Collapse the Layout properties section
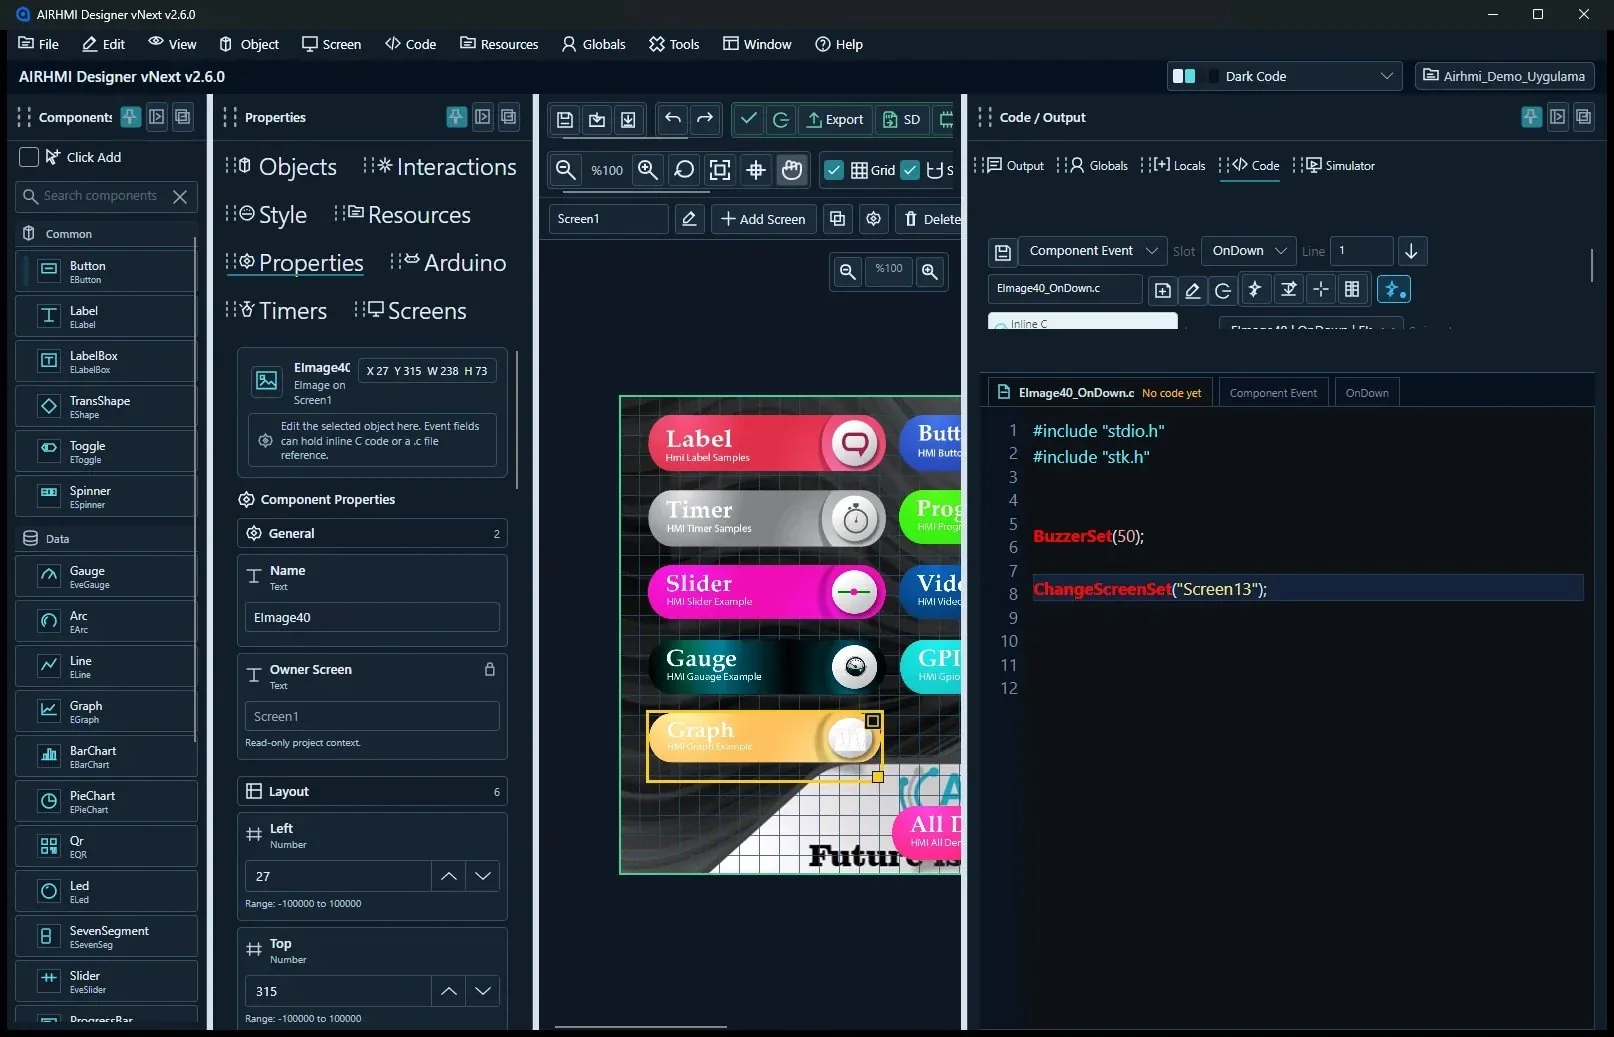1614x1037 pixels. click(x=372, y=792)
